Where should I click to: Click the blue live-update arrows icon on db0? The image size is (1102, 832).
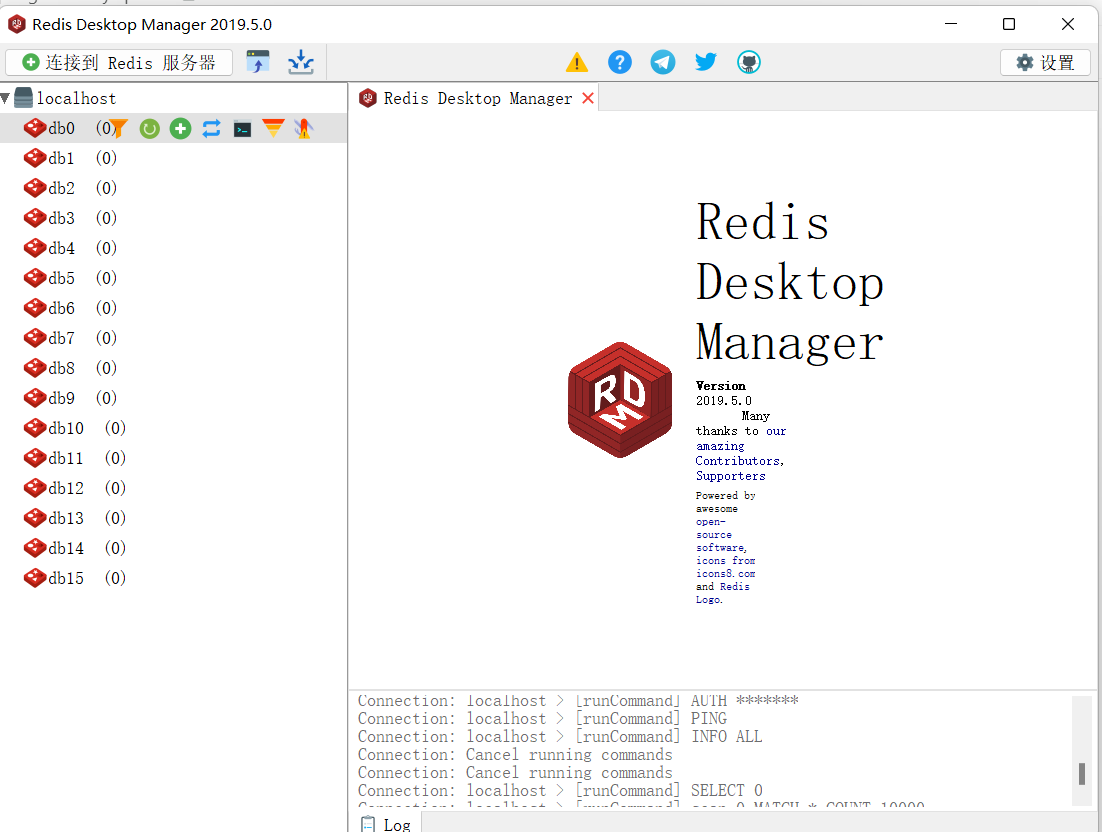(212, 129)
